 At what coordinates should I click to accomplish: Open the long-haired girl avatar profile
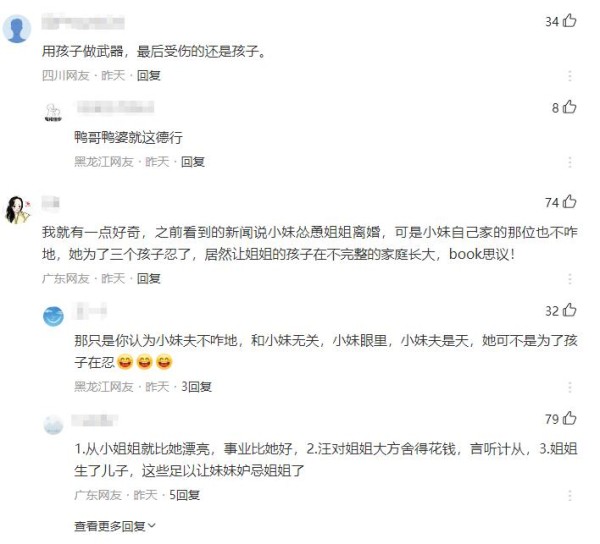[17, 210]
